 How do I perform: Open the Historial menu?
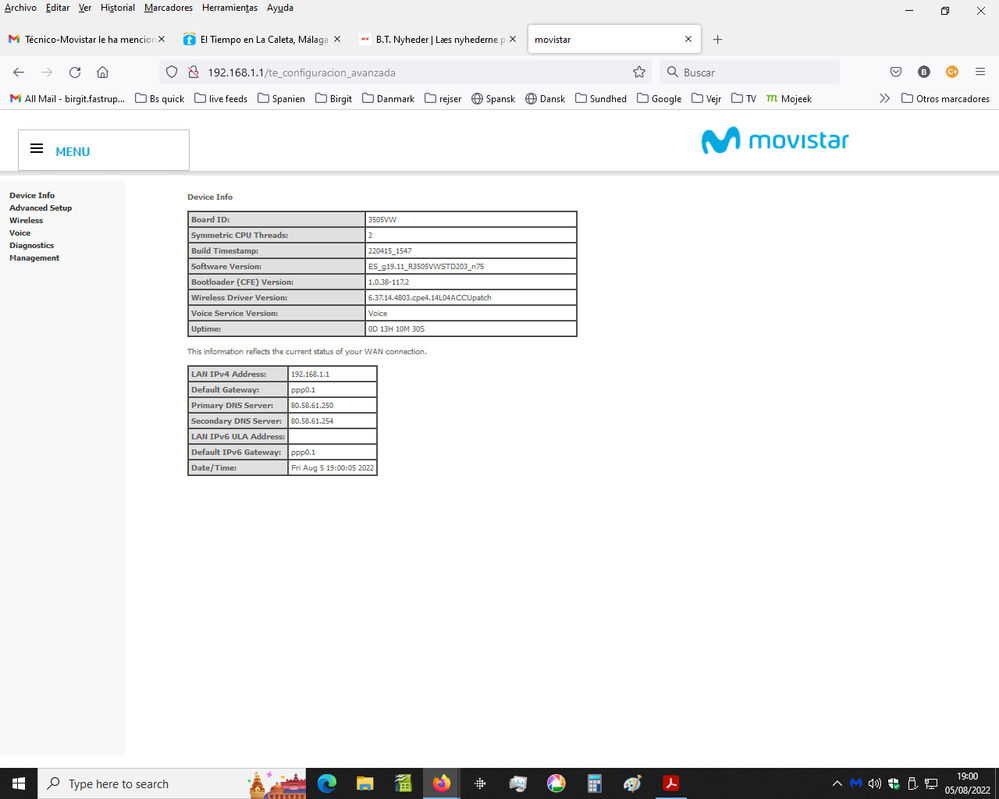point(117,7)
